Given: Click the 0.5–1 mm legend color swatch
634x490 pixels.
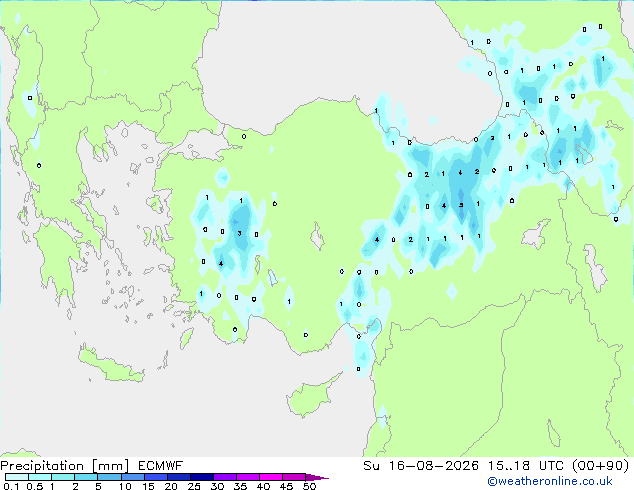Looking at the screenshot, I should [x=40, y=477].
